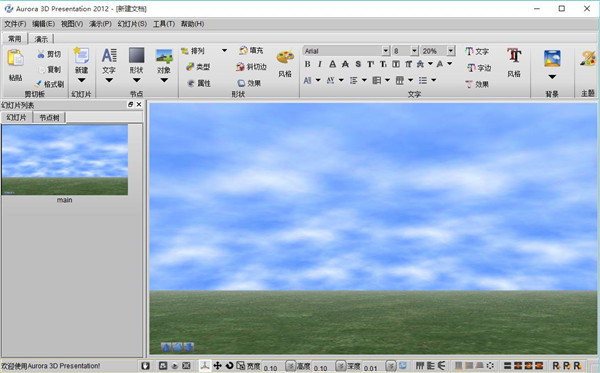Close the 幻灯片列表 panel

pyautogui.click(x=139, y=104)
